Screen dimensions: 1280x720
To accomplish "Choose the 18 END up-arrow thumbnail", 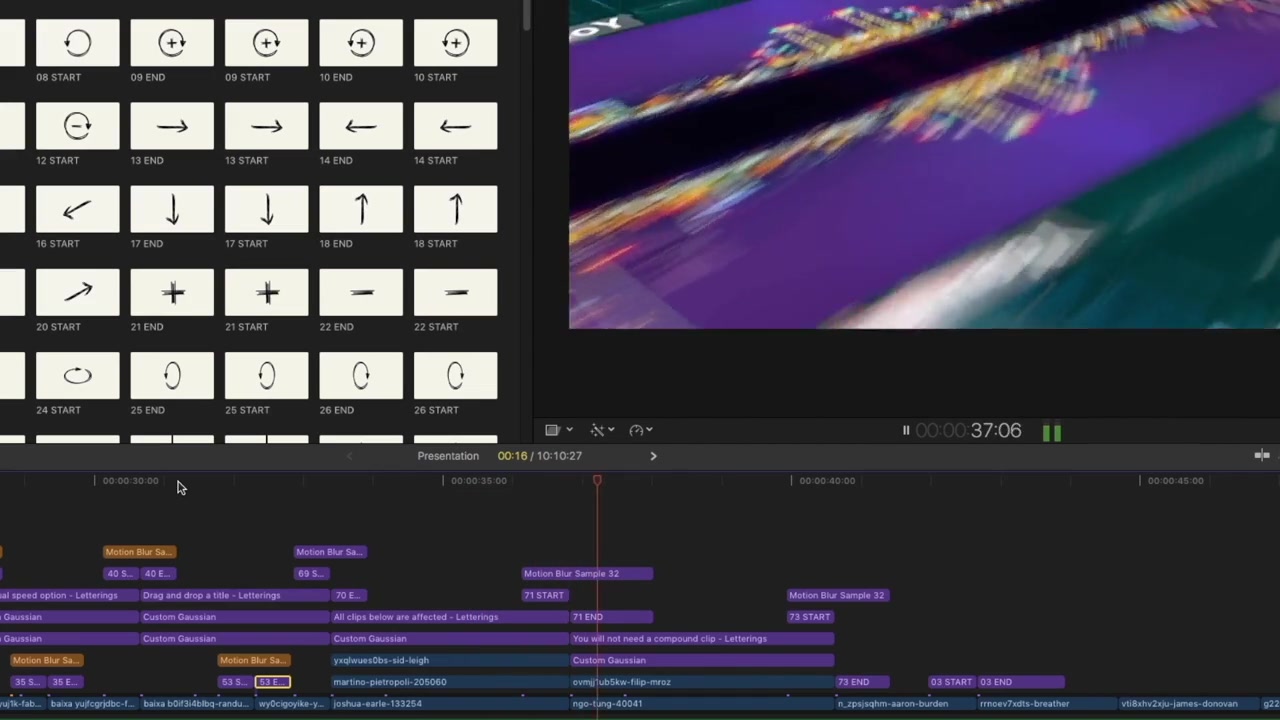I will tap(361, 209).
